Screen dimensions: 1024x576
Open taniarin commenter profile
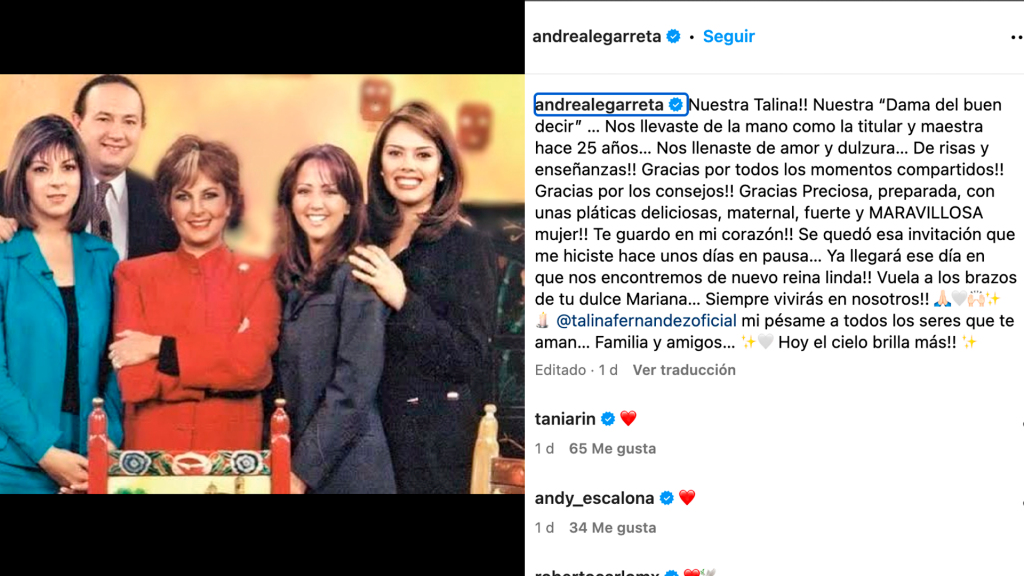[x=565, y=419]
